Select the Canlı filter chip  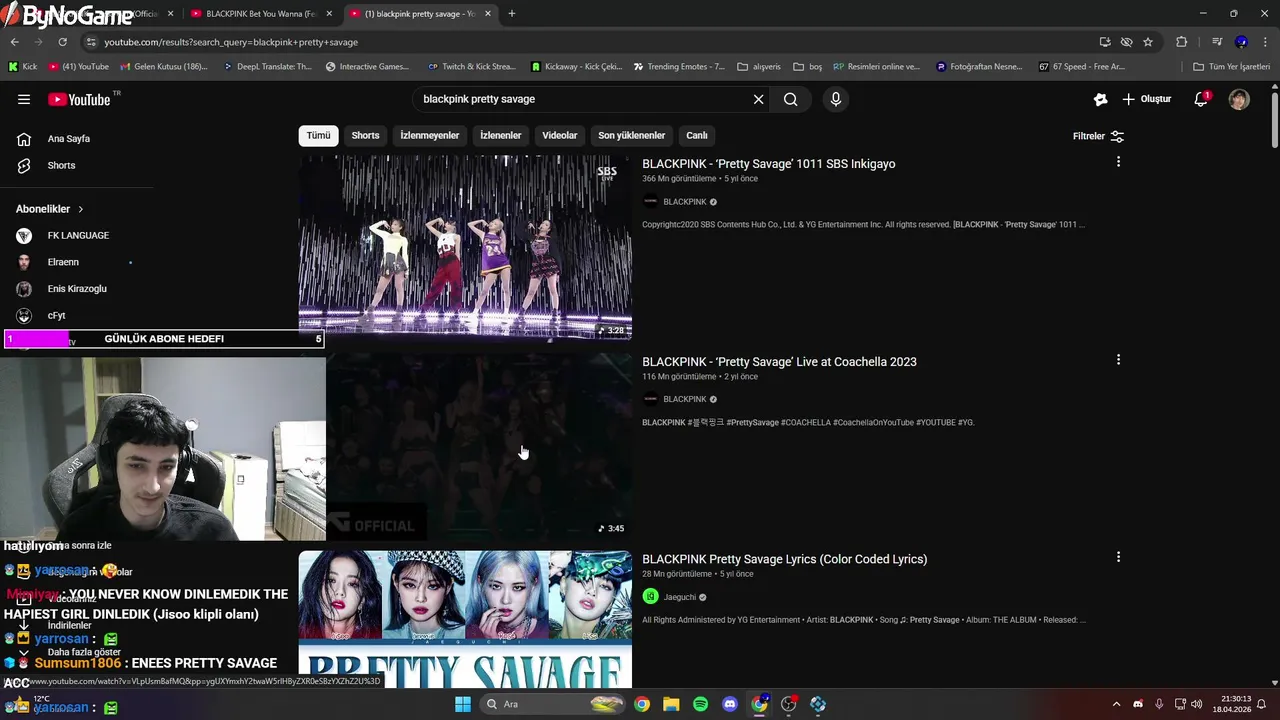click(x=697, y=135)
